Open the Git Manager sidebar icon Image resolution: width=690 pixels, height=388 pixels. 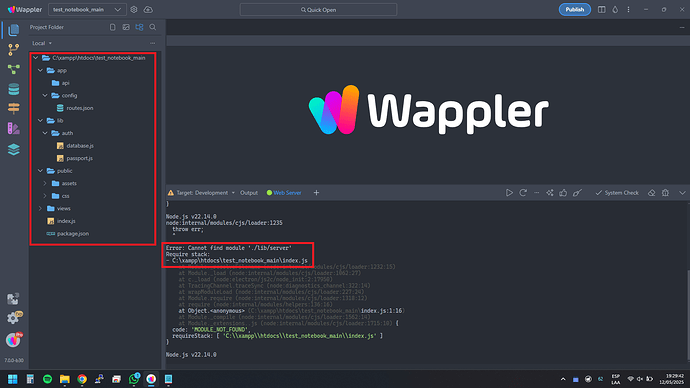(x=14, y=49)
